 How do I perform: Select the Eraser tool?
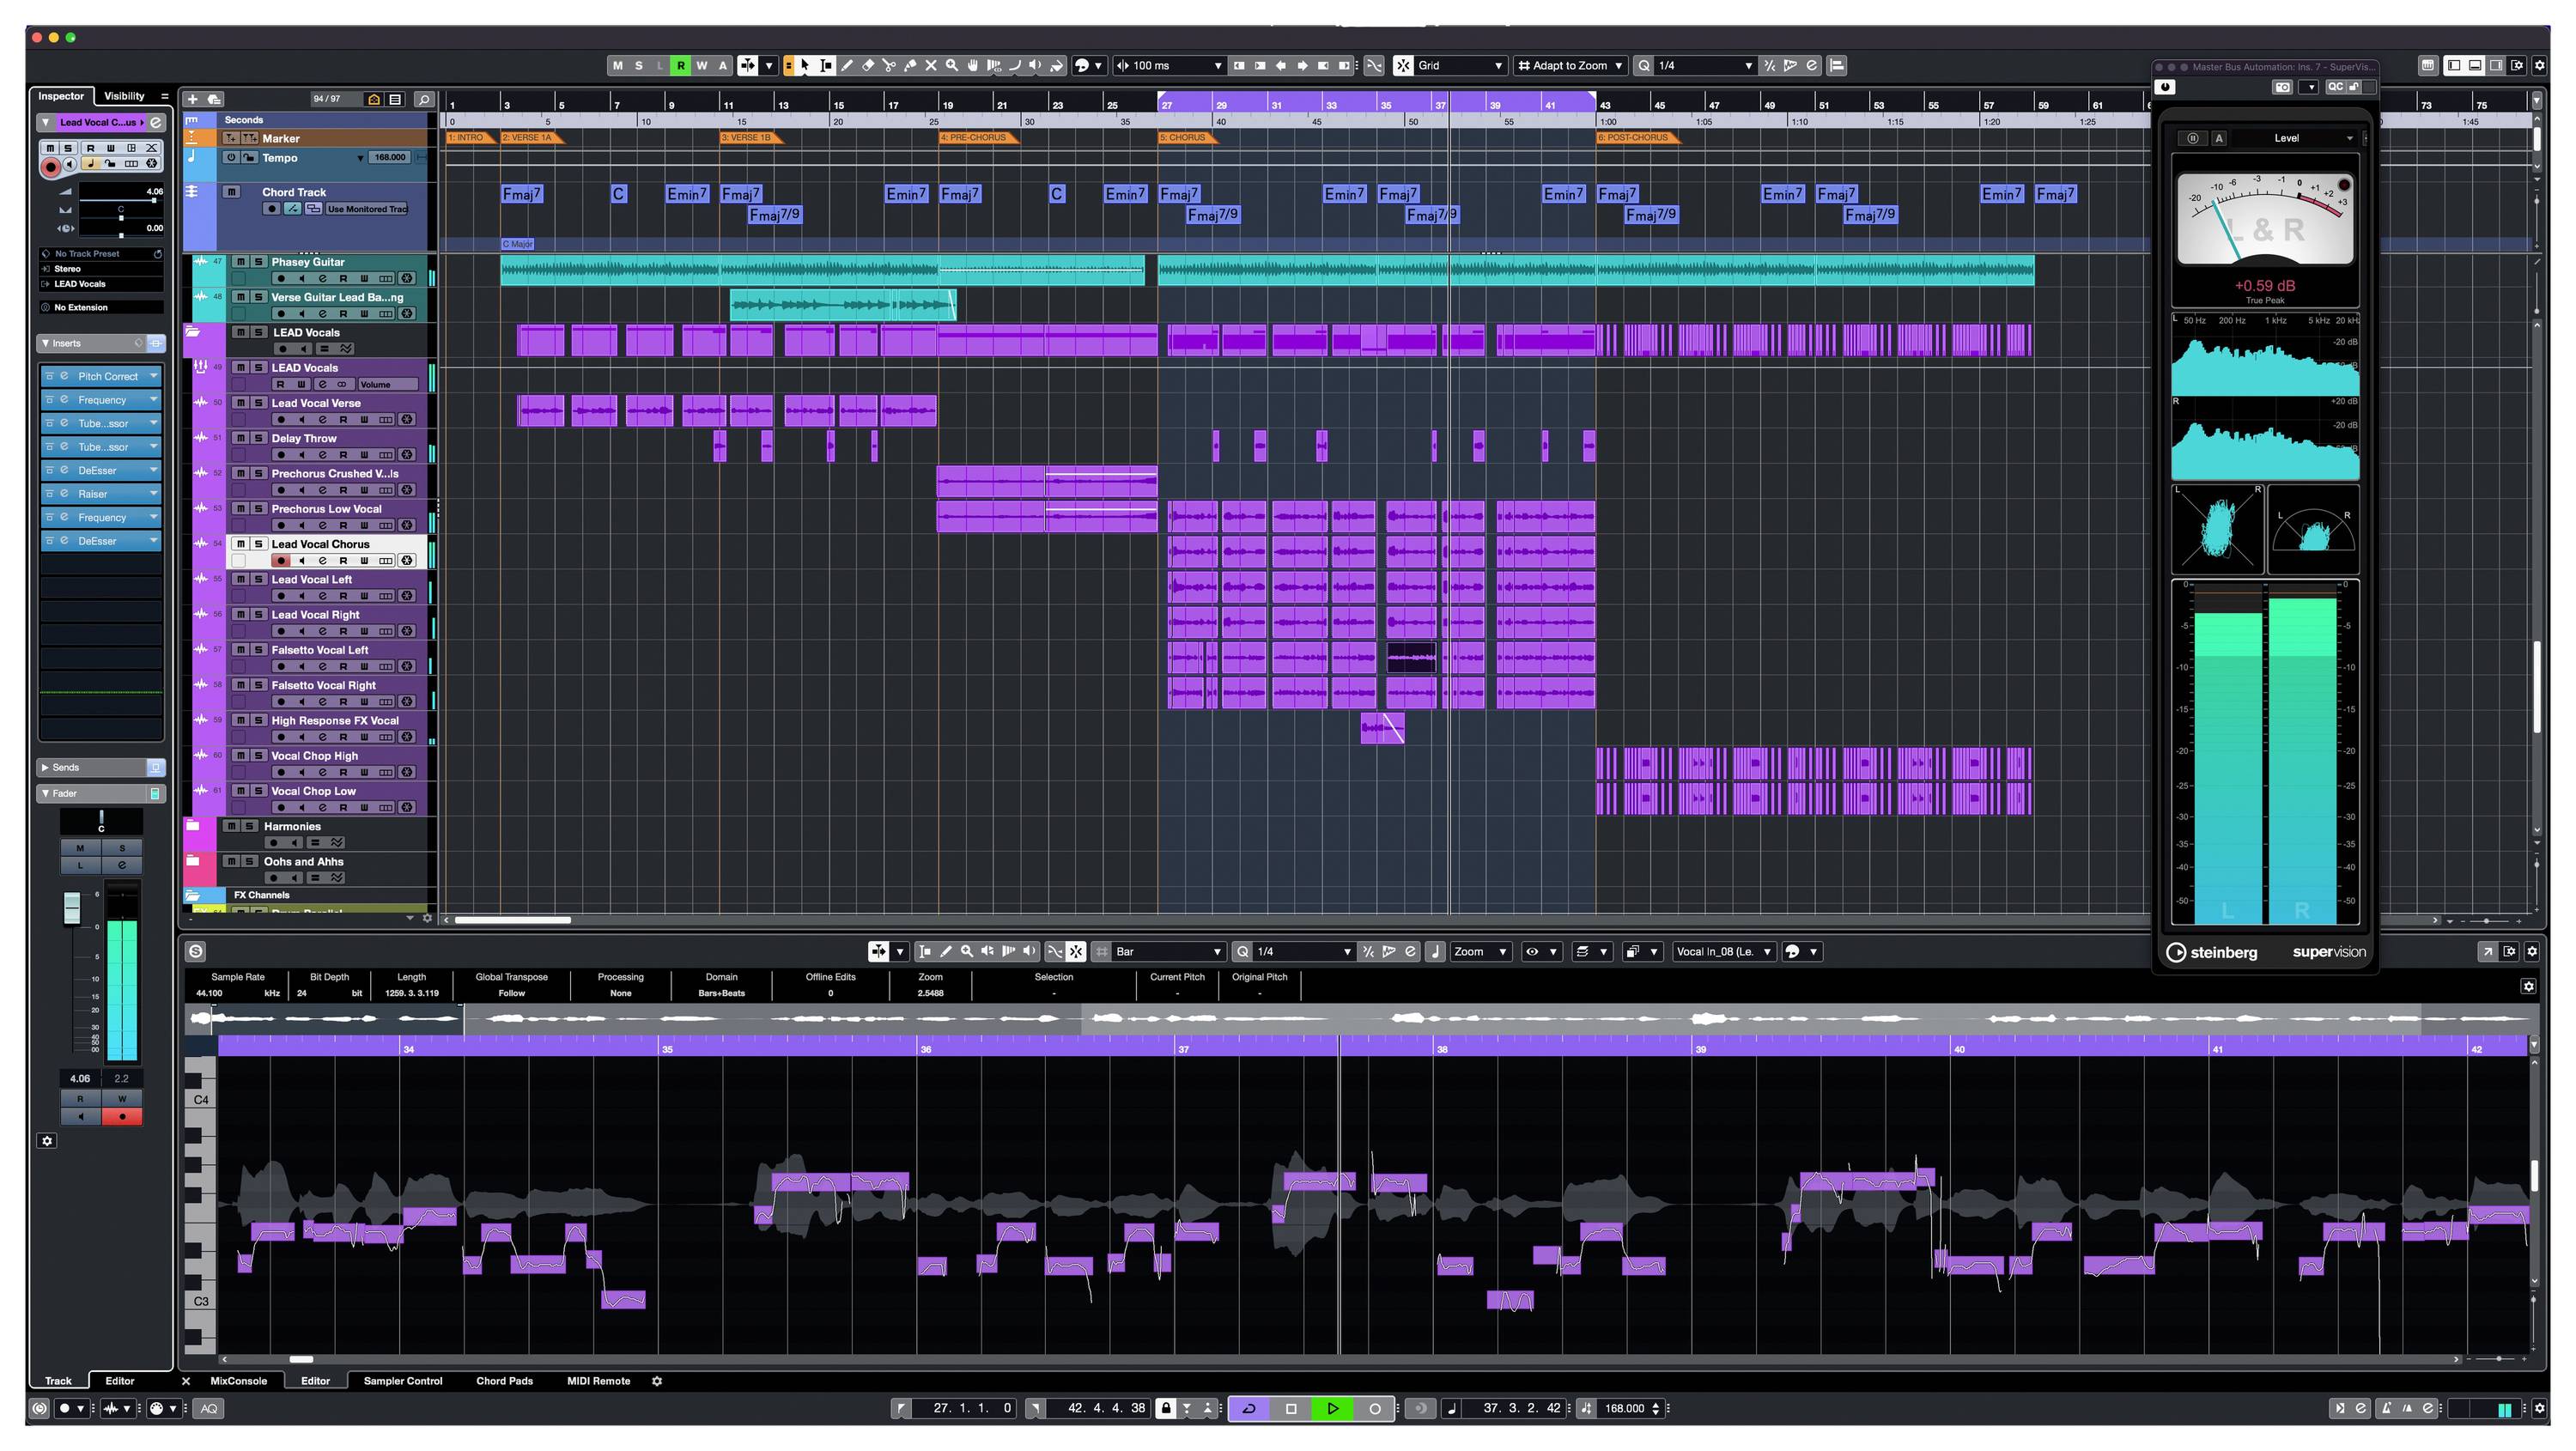868,65
